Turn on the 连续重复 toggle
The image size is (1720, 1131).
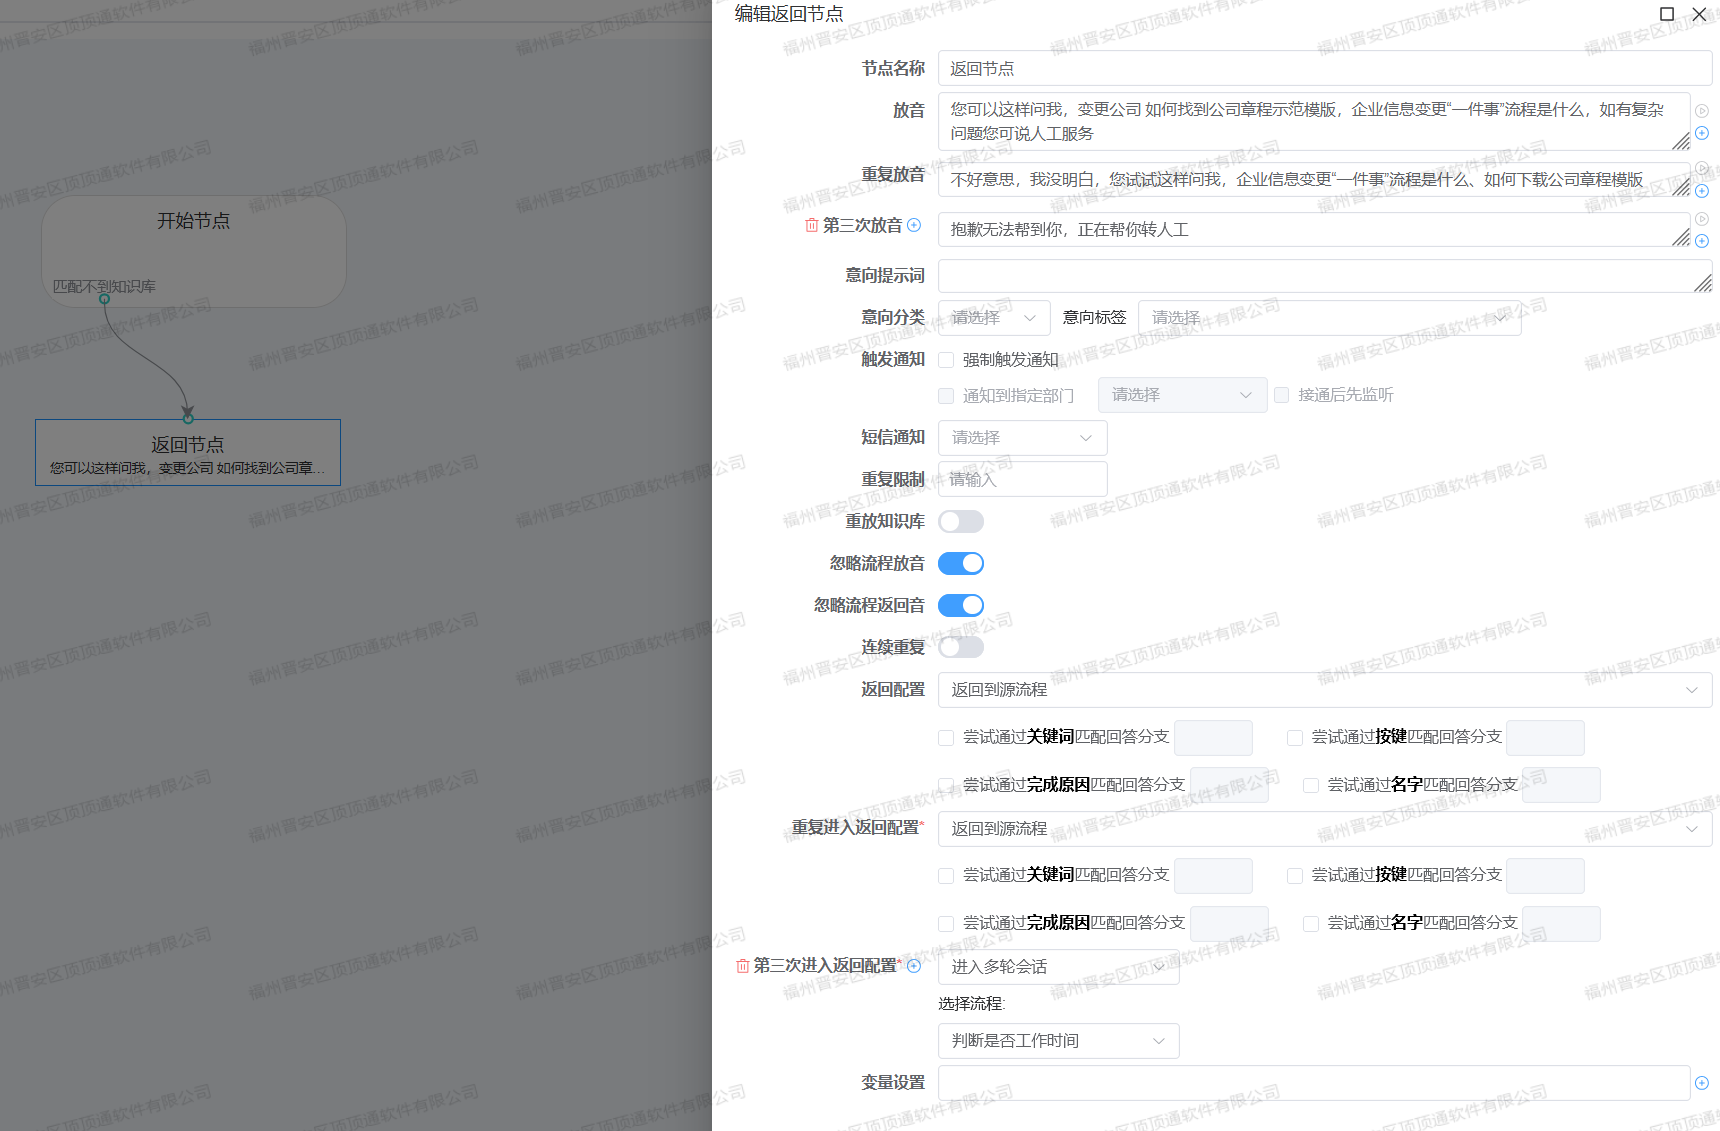[x=960, y=646]
